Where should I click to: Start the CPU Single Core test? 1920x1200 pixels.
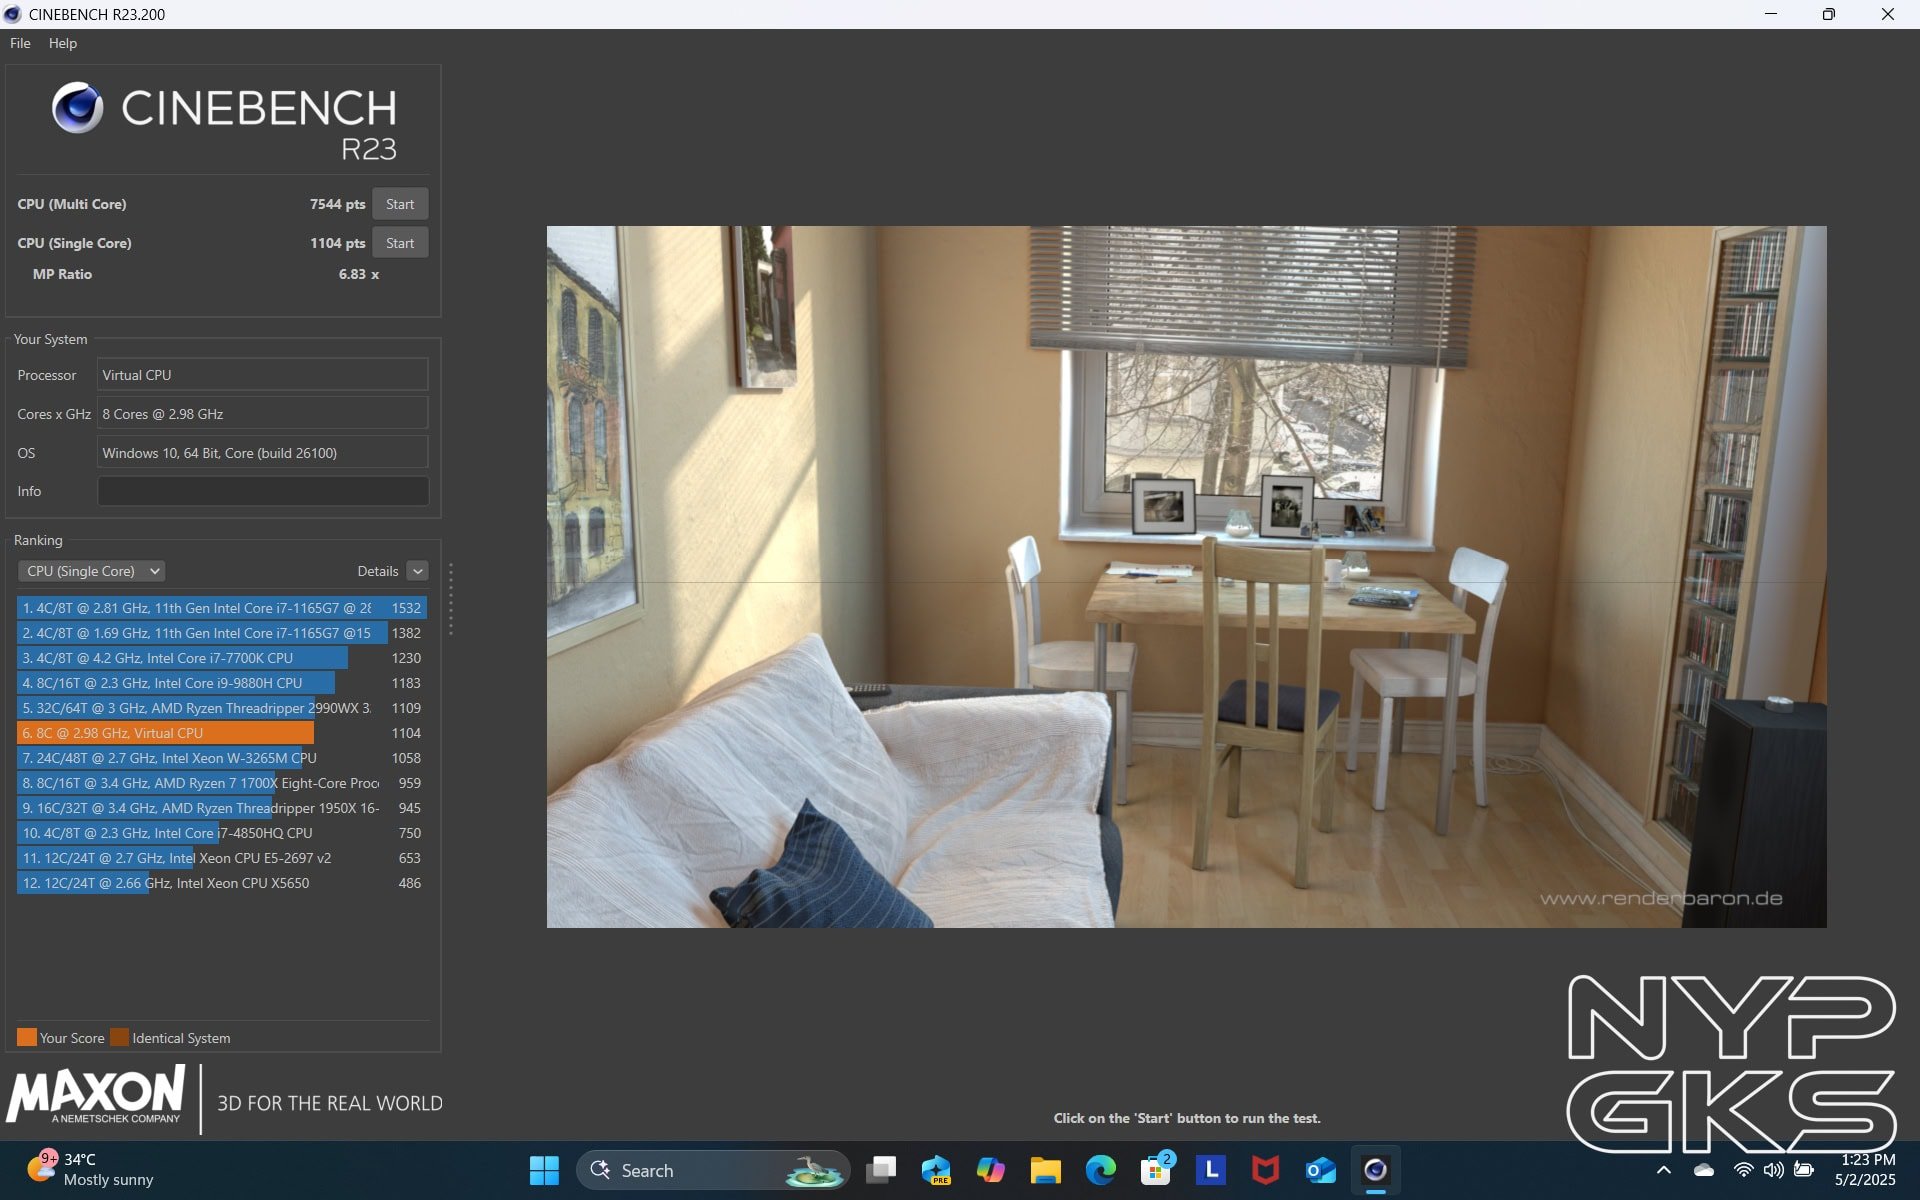pyautogui.click(x=400, y=243)
